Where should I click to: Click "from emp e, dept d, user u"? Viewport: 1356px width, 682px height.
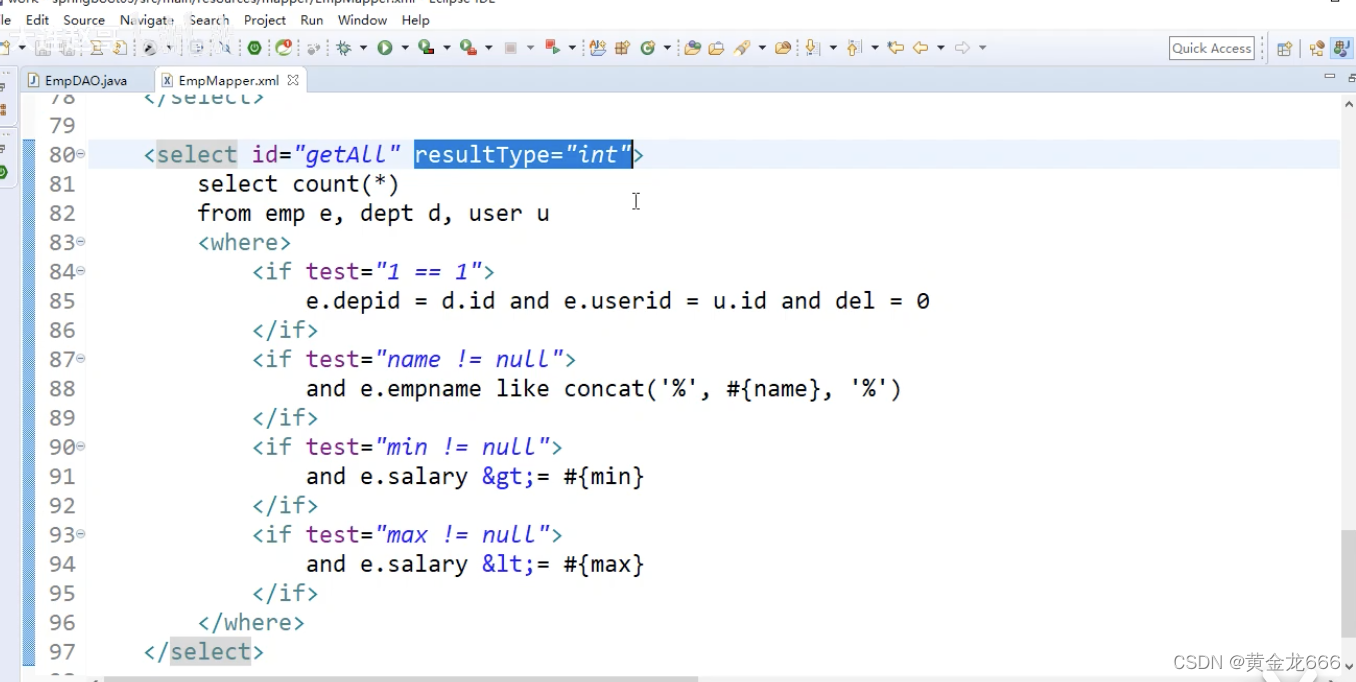coord(373,213)
